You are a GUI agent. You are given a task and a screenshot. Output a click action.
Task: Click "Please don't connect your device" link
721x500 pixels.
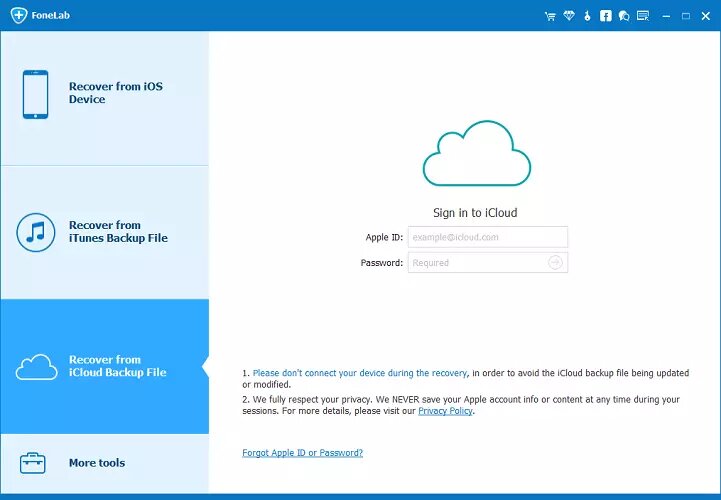click(360, 373)
